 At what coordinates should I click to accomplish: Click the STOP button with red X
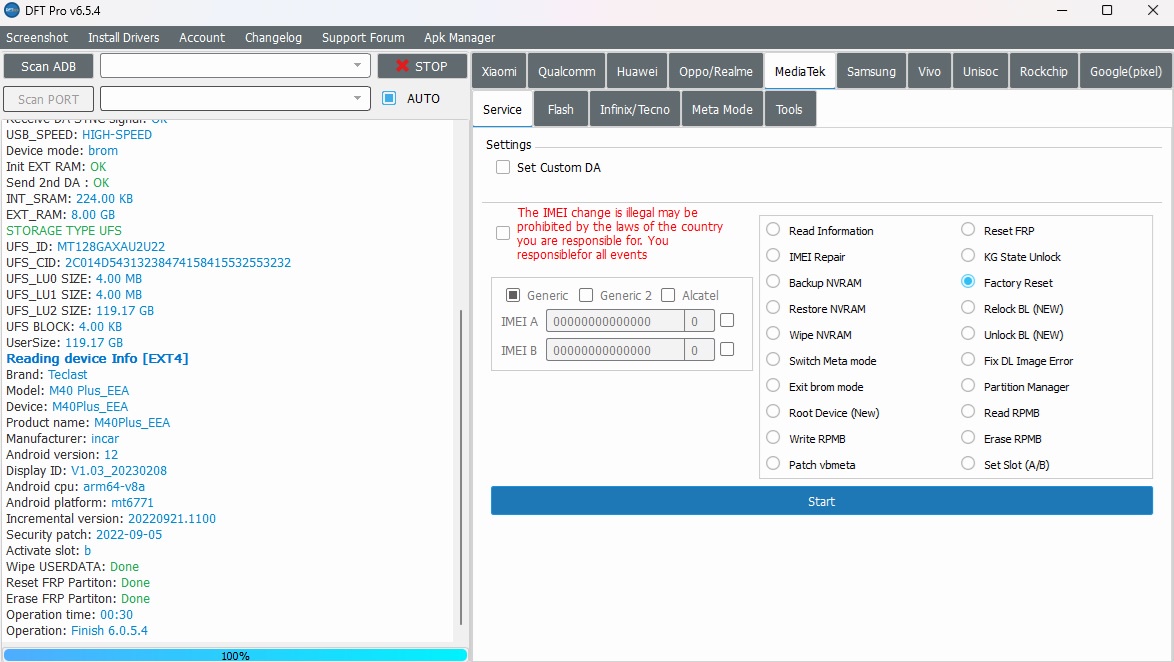coord(422,66)
